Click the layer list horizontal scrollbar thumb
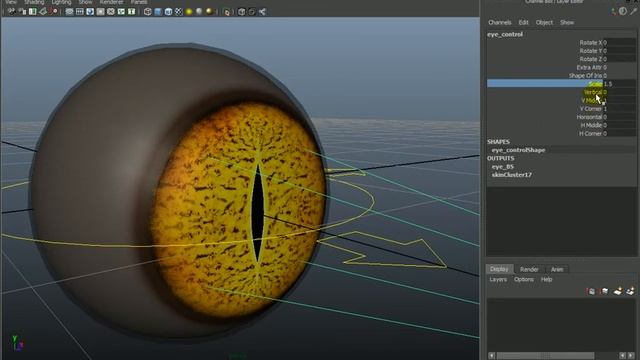The image size is (640, 360). click(x=545, y=356)
